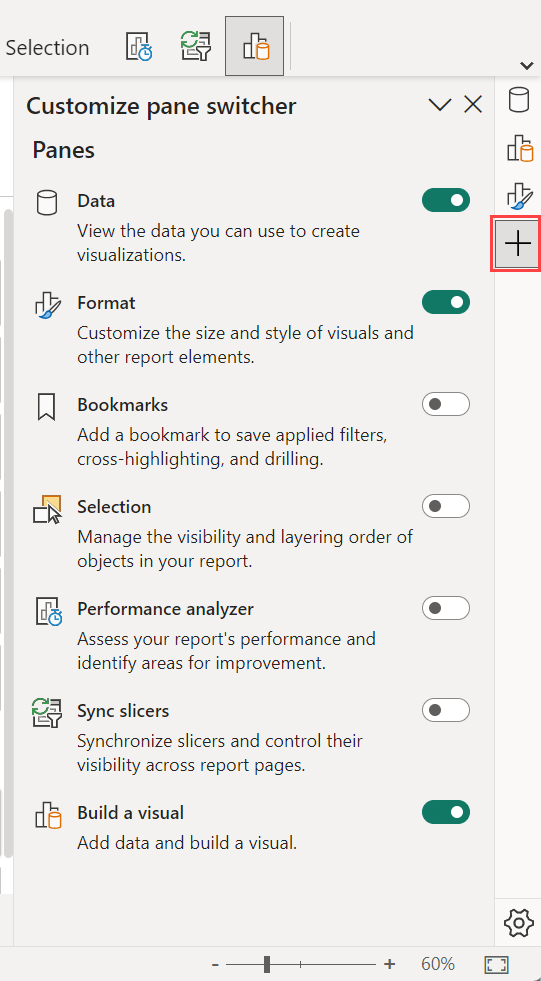Open Build a visual pane in switcher

519,149
